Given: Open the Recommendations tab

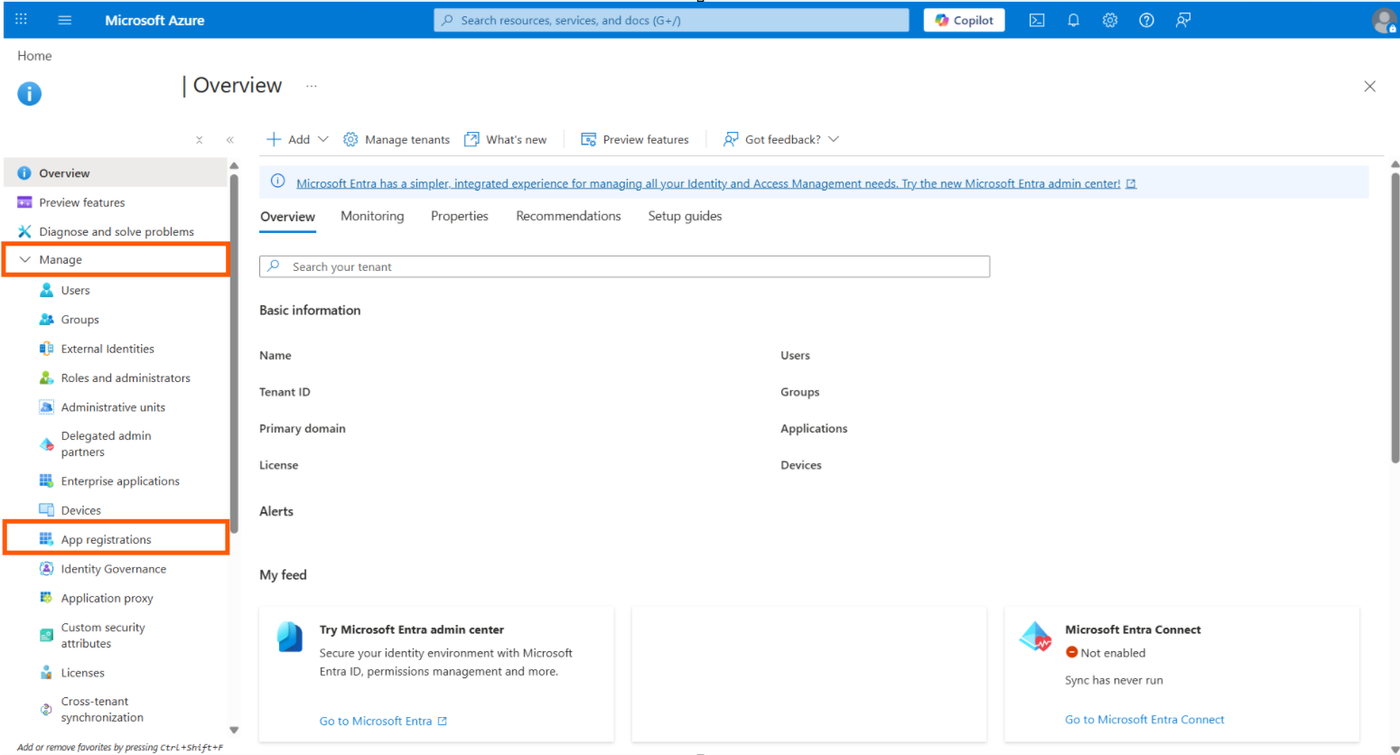Looking at the screenshot, I should point(568,216).
